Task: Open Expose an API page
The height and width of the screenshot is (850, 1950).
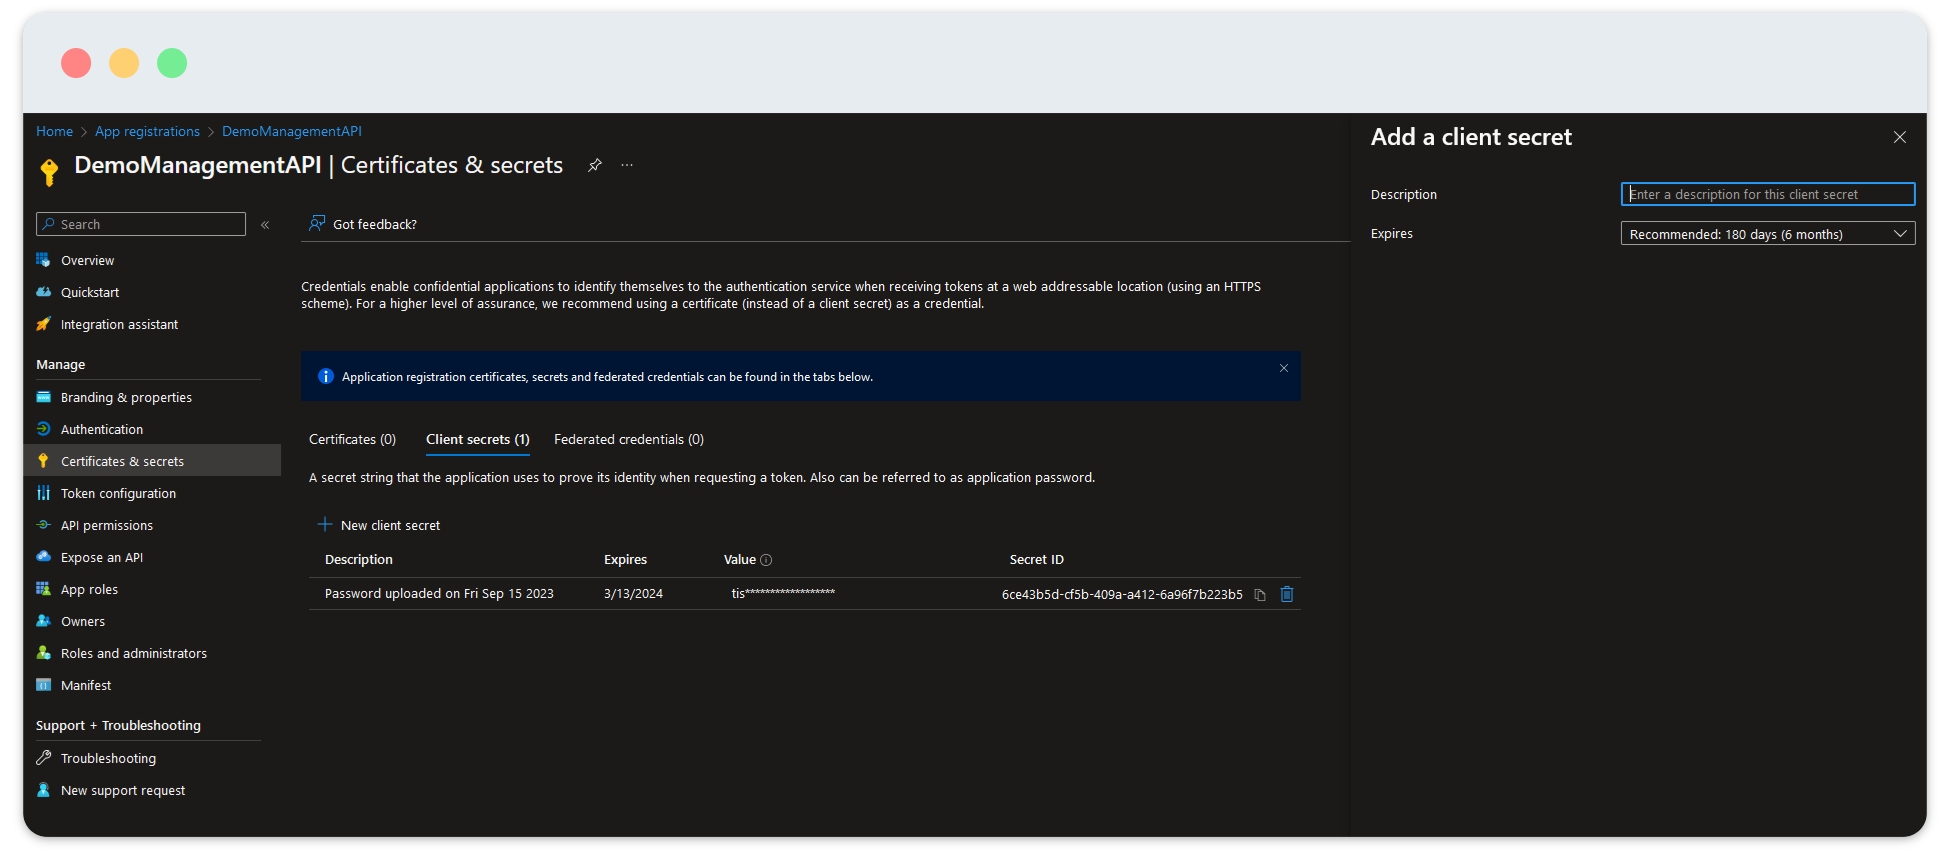Action: (x=102, y=557)
